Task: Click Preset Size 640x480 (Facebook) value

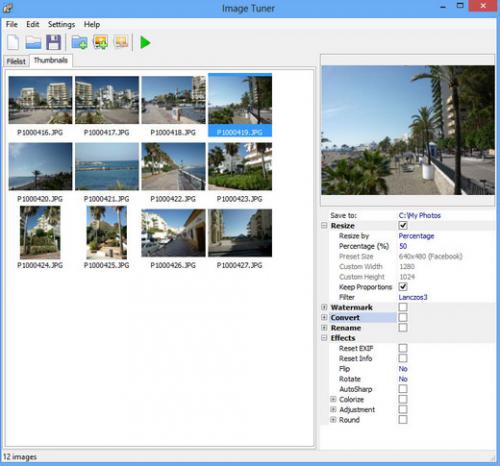Action: tap(431, 256)
